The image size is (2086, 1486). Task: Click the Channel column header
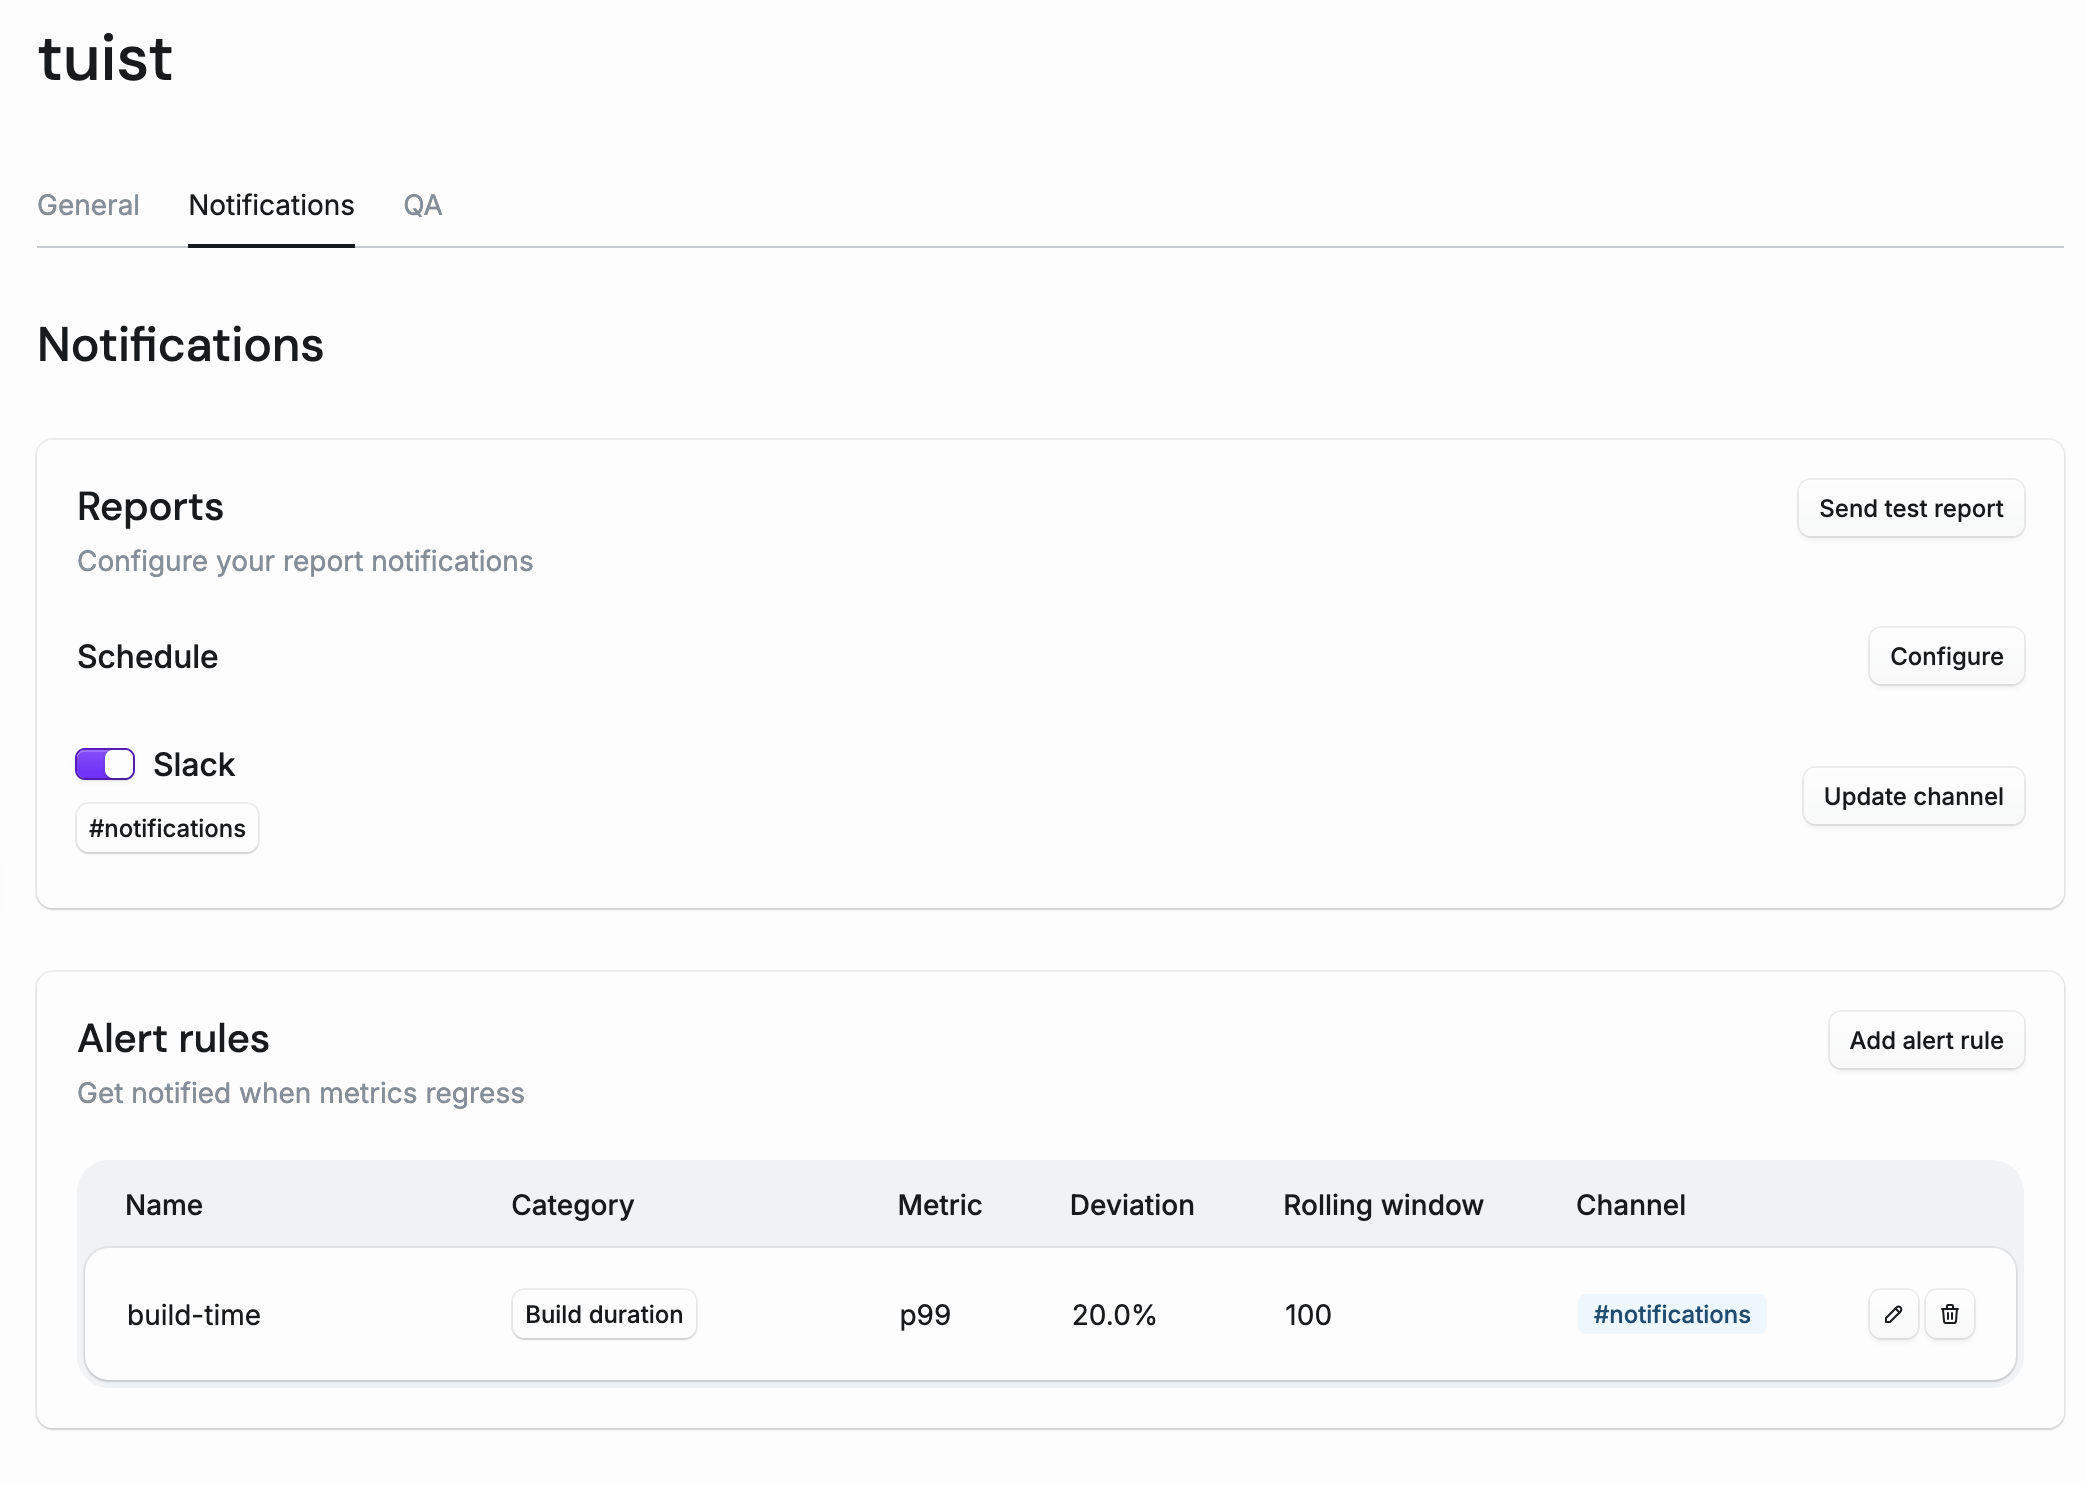pos(1630,1205)
